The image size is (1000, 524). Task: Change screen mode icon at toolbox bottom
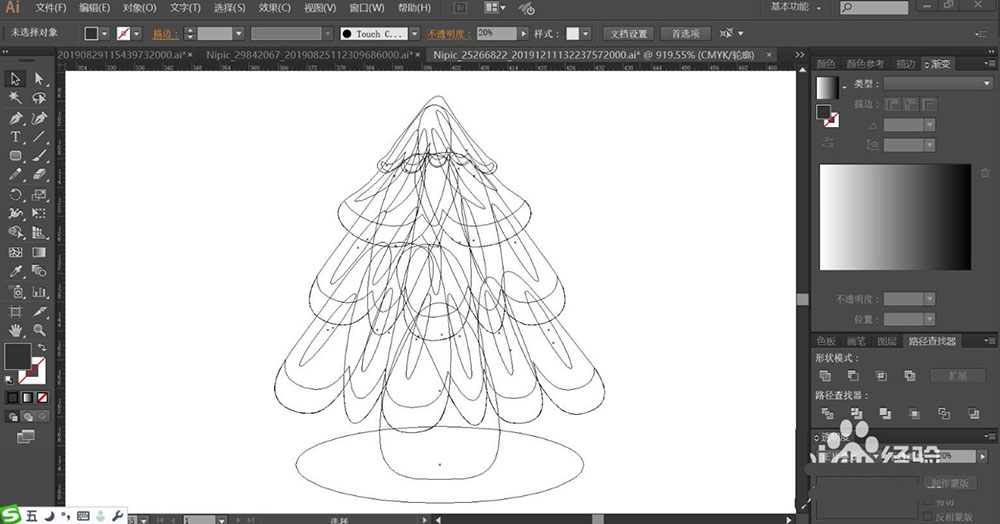(x=26, y=437)
